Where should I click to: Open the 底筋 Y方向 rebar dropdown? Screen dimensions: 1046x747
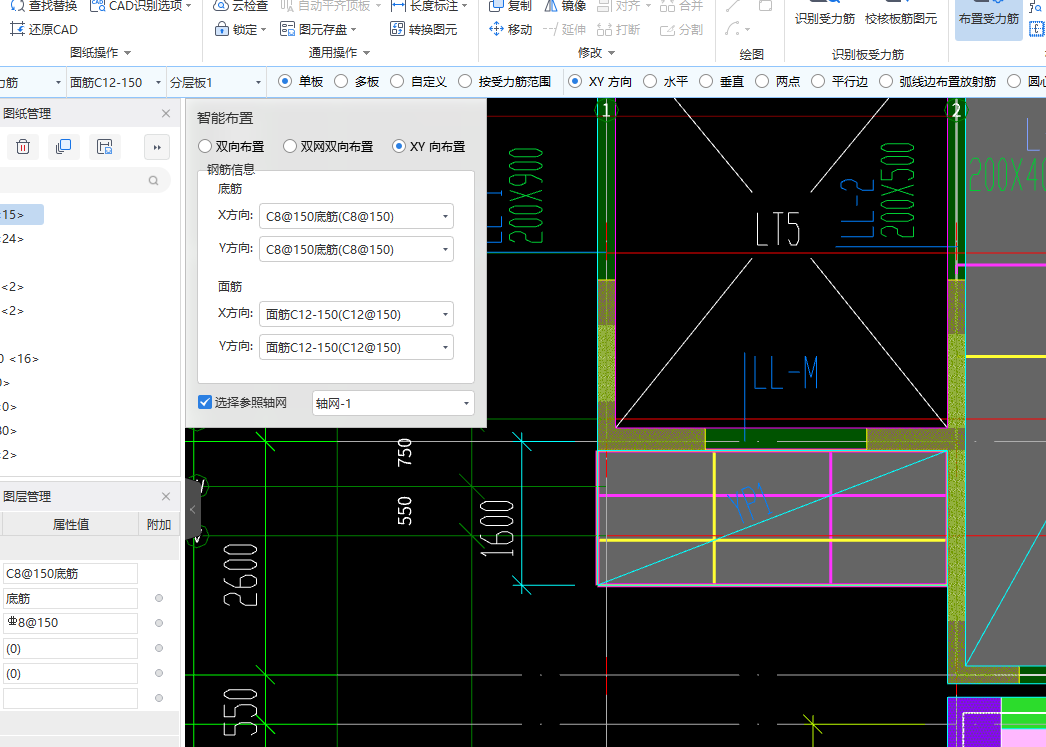click(356, 249)
